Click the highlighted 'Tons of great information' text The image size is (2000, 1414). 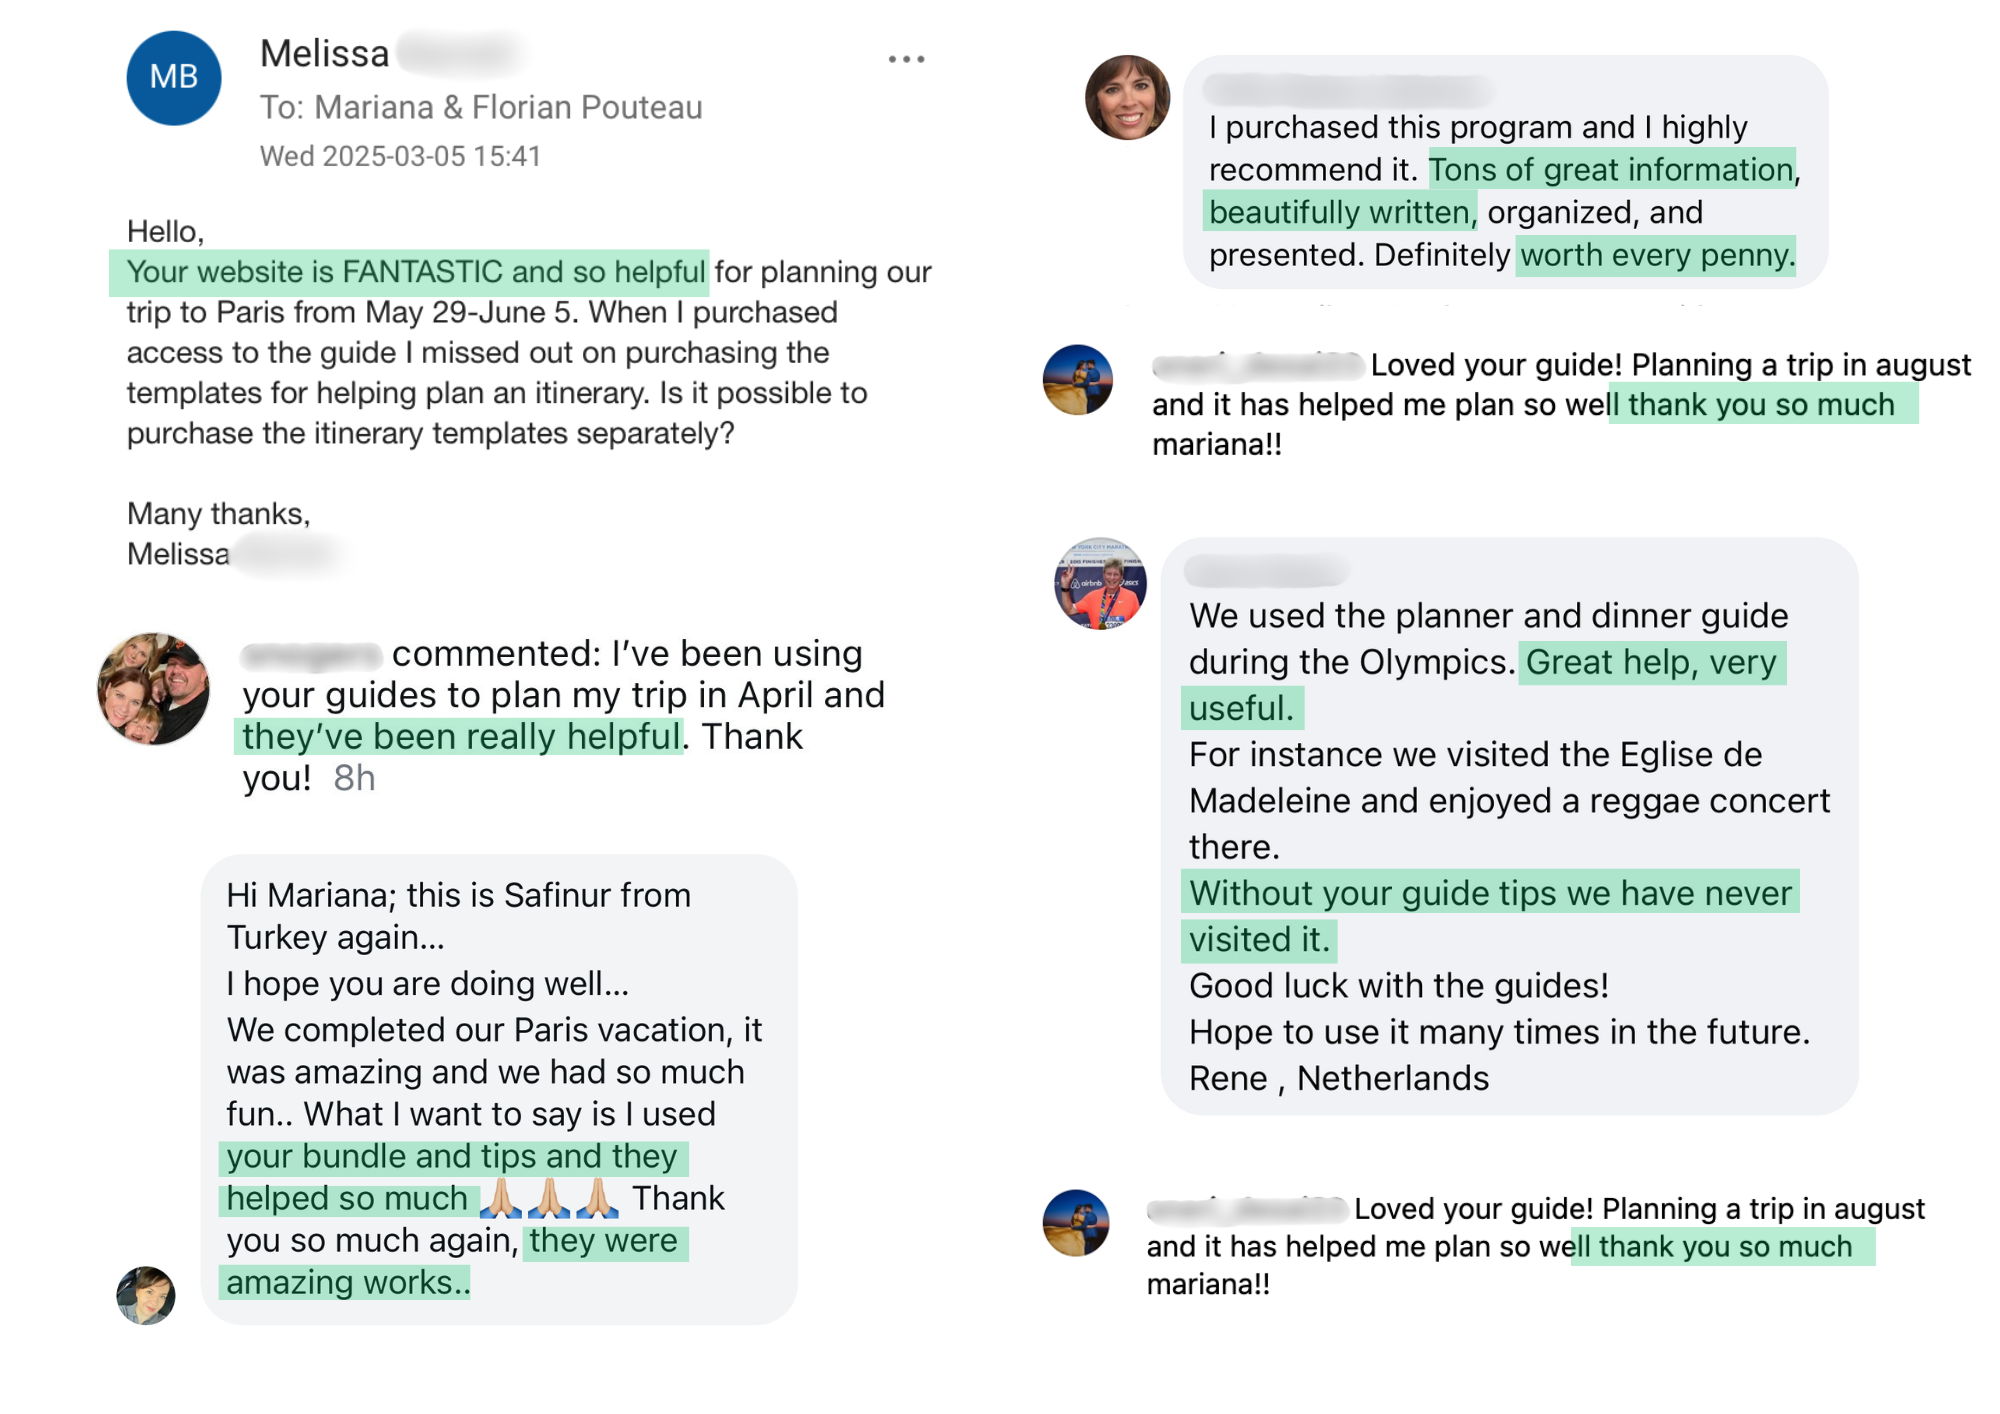click(1611, 170)
